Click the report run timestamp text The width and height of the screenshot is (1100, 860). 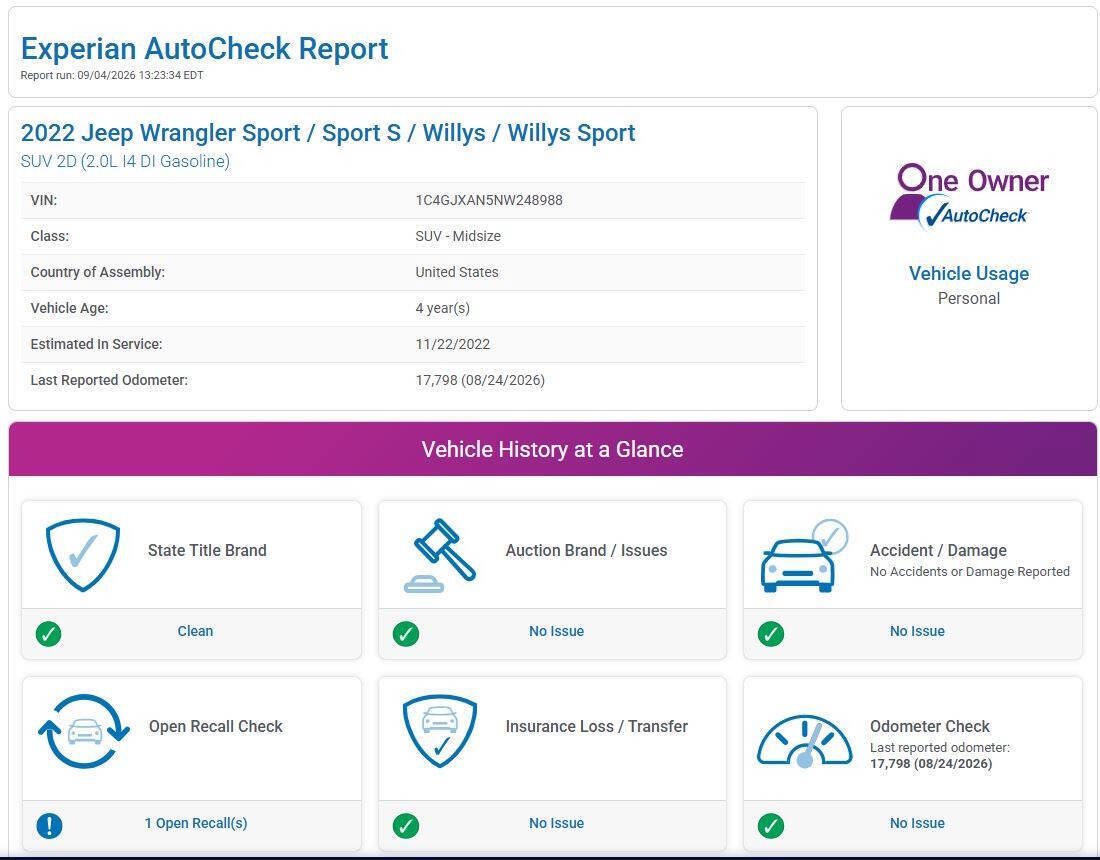112,75
